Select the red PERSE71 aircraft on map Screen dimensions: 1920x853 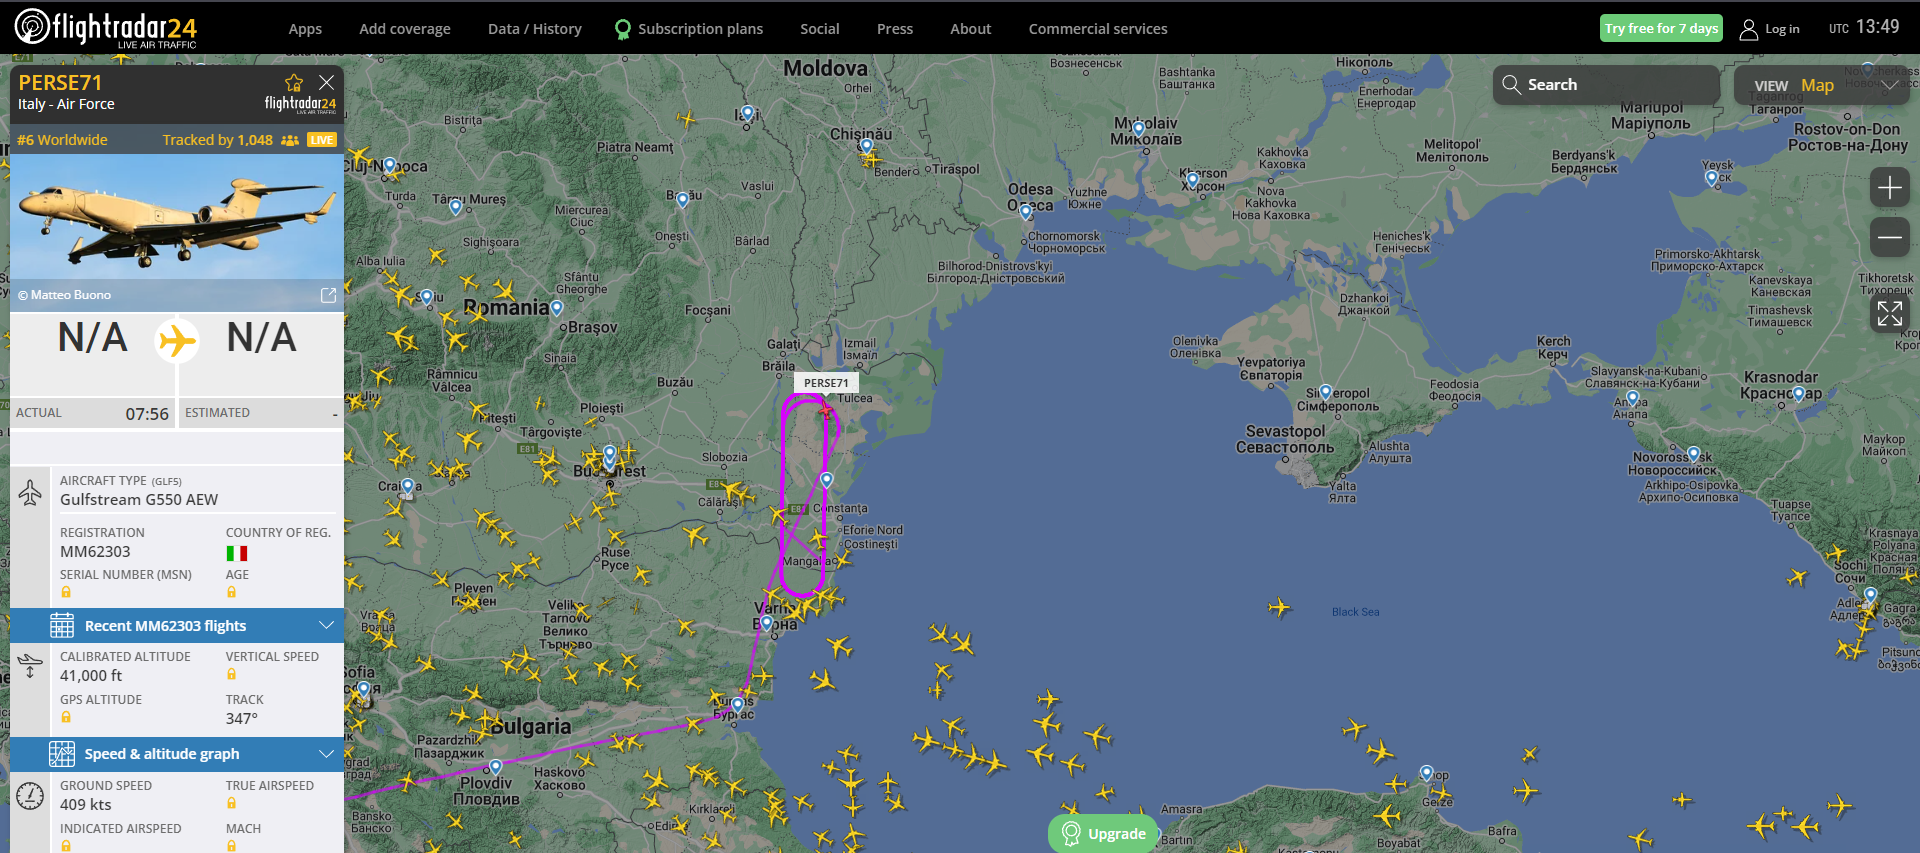(825, 409)
